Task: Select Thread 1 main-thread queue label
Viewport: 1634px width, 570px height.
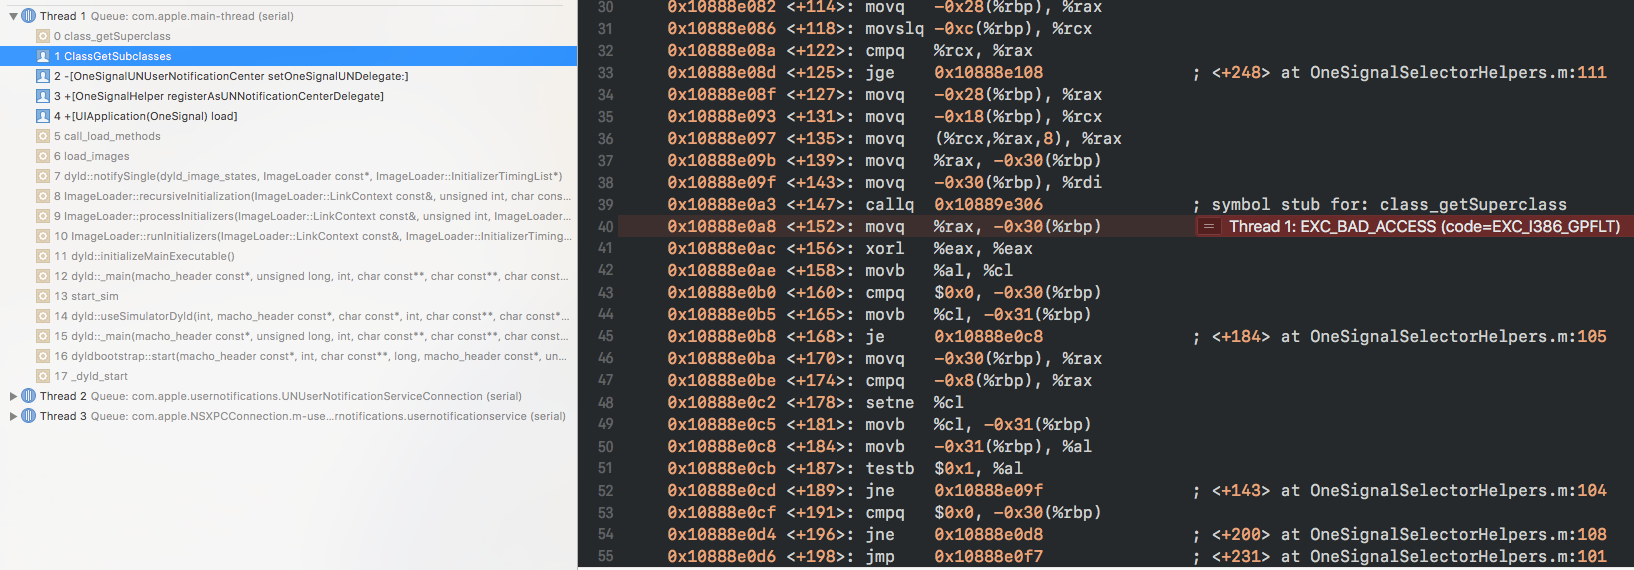Action: (192, 16)
